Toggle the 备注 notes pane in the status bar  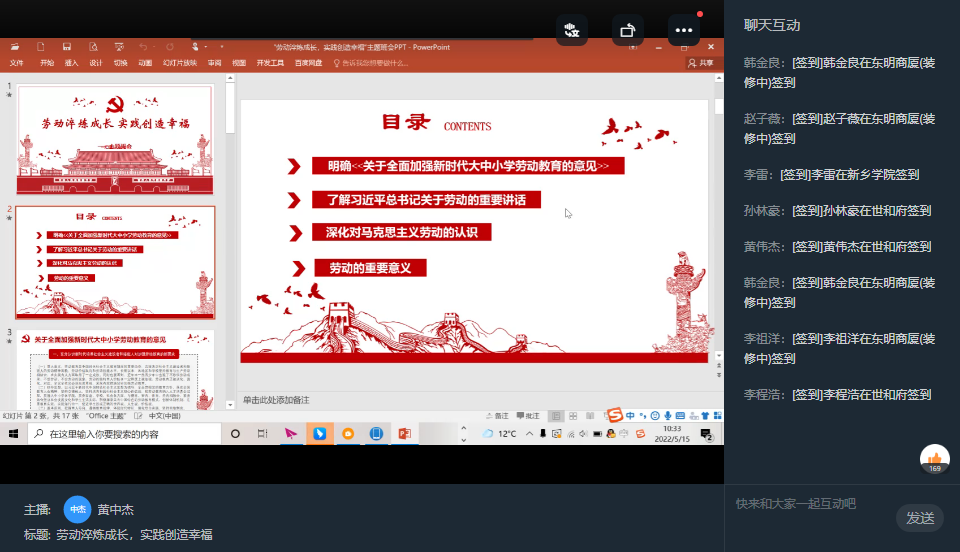coord(497,416)
